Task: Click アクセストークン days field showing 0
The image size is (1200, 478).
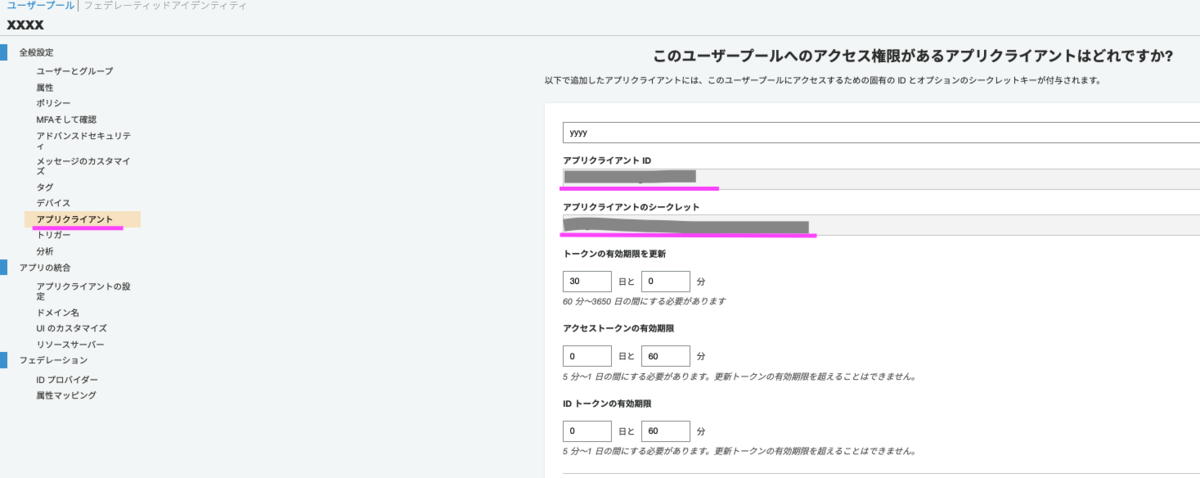Action: 587,356
